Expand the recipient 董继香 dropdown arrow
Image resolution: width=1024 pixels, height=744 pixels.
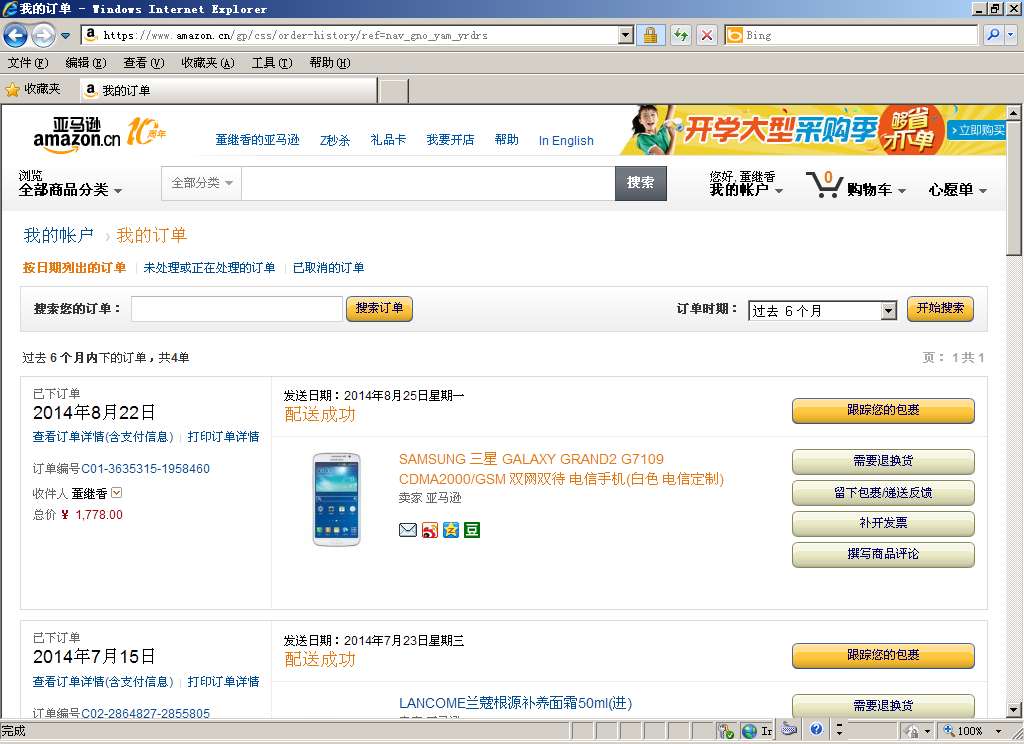117,493
